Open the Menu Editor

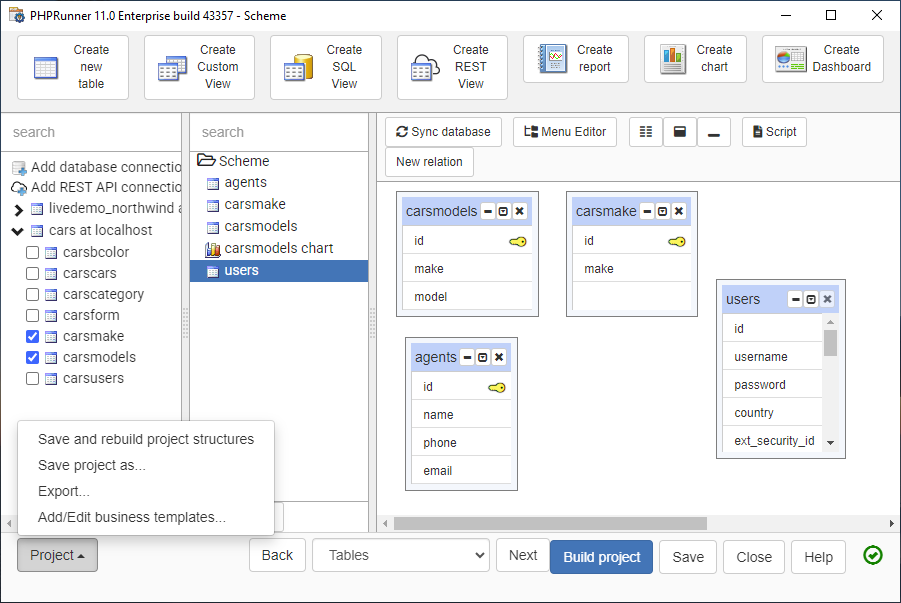coord(565,132)
